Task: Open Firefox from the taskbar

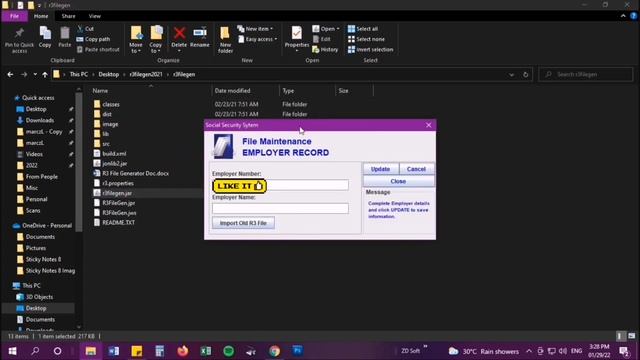Action: click(x=182, y=351)
